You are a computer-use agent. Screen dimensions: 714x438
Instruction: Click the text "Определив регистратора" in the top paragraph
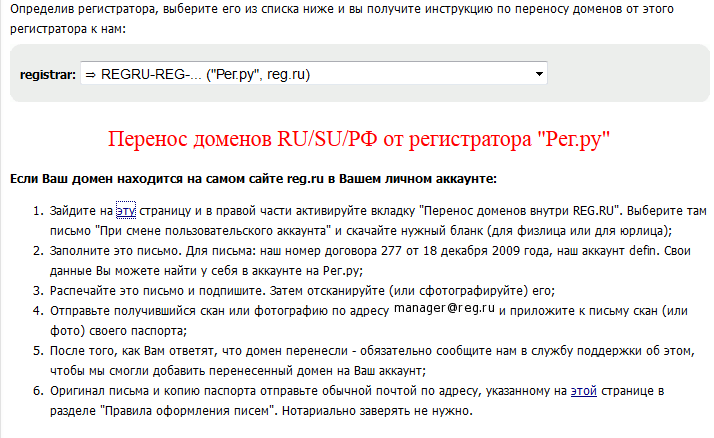[82, 9]
